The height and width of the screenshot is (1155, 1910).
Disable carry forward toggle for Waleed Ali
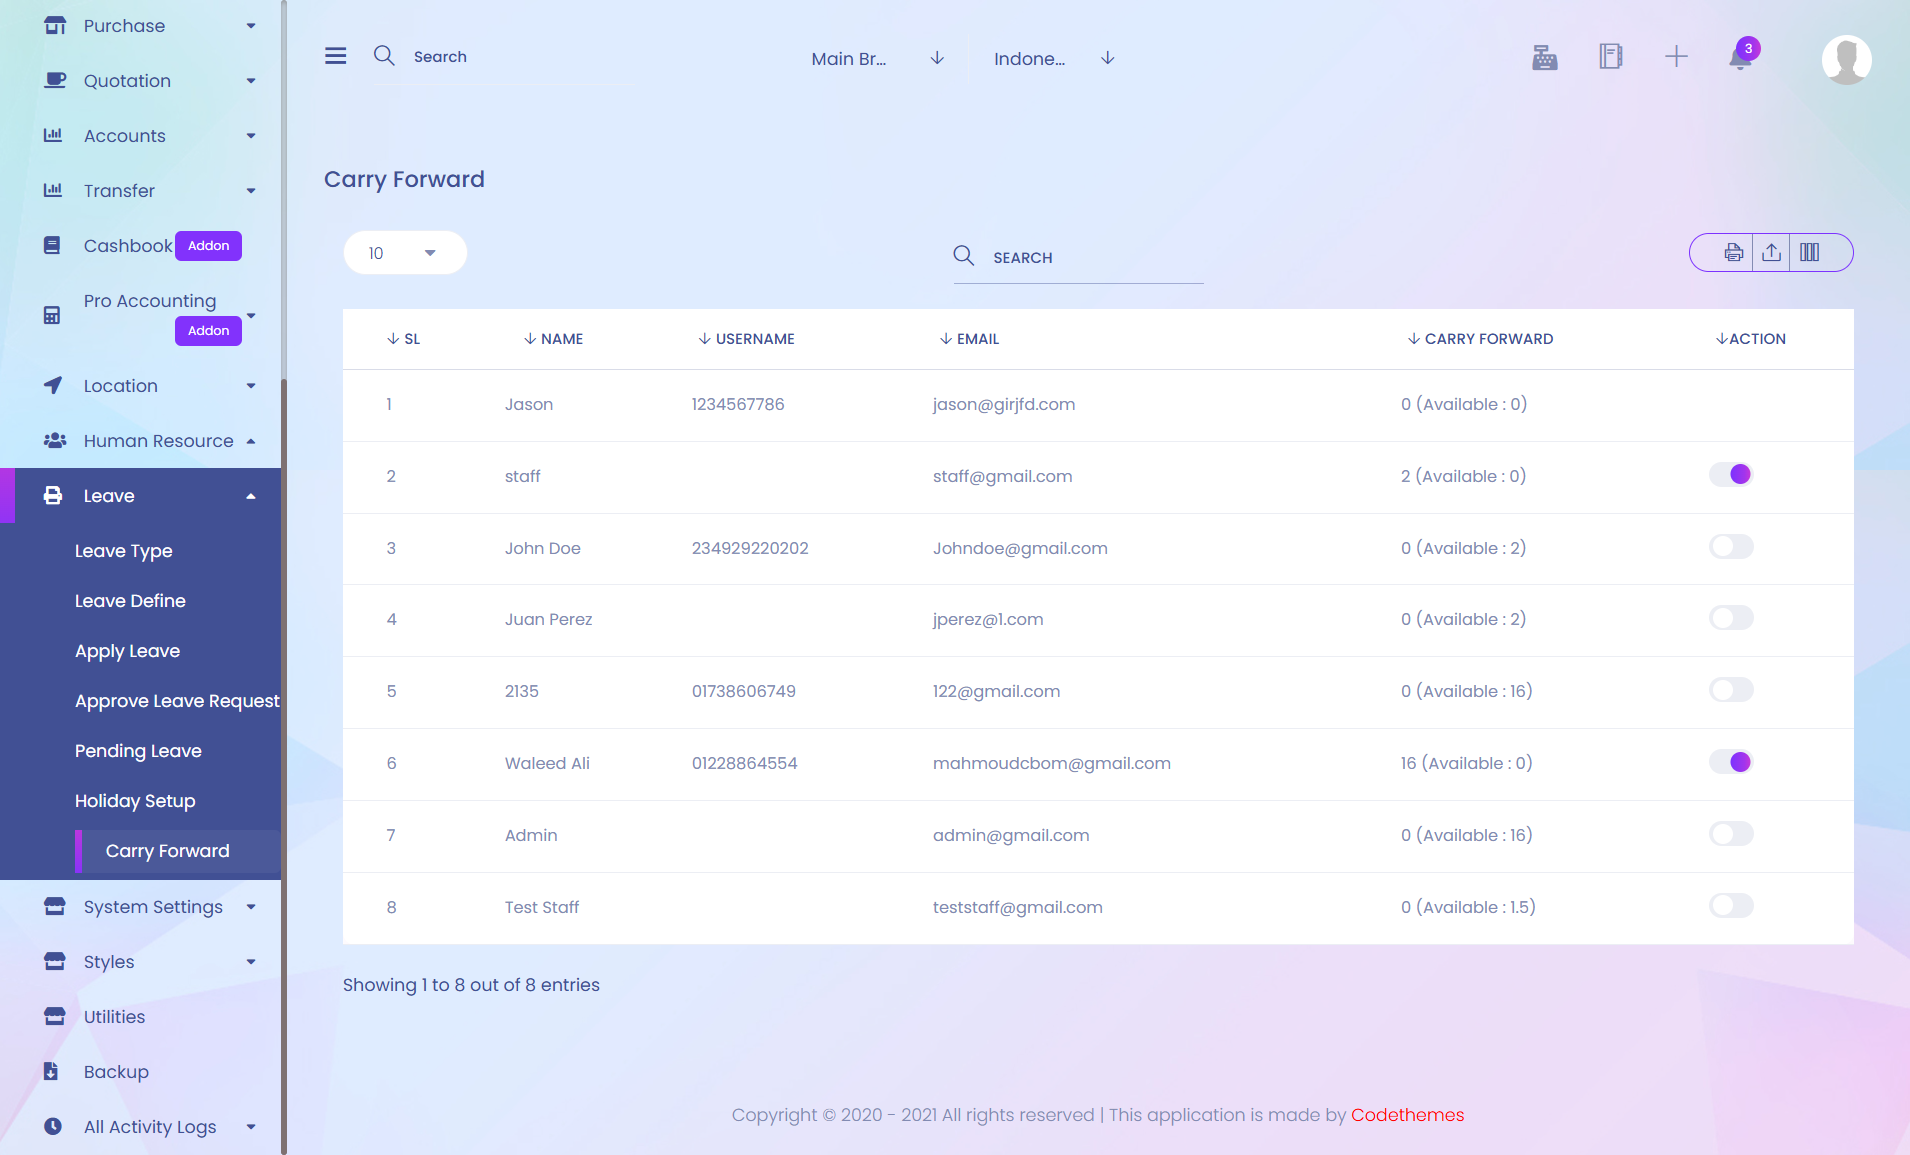pyautogui.click(x=1731, y=762)
